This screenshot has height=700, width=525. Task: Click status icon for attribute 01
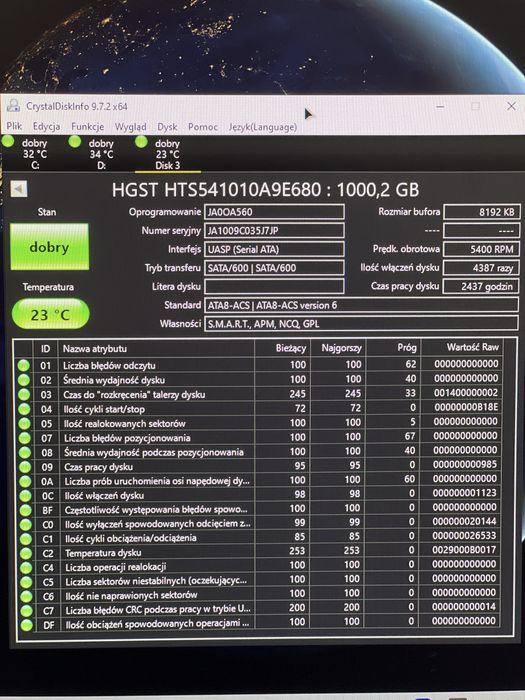[24, 366]
